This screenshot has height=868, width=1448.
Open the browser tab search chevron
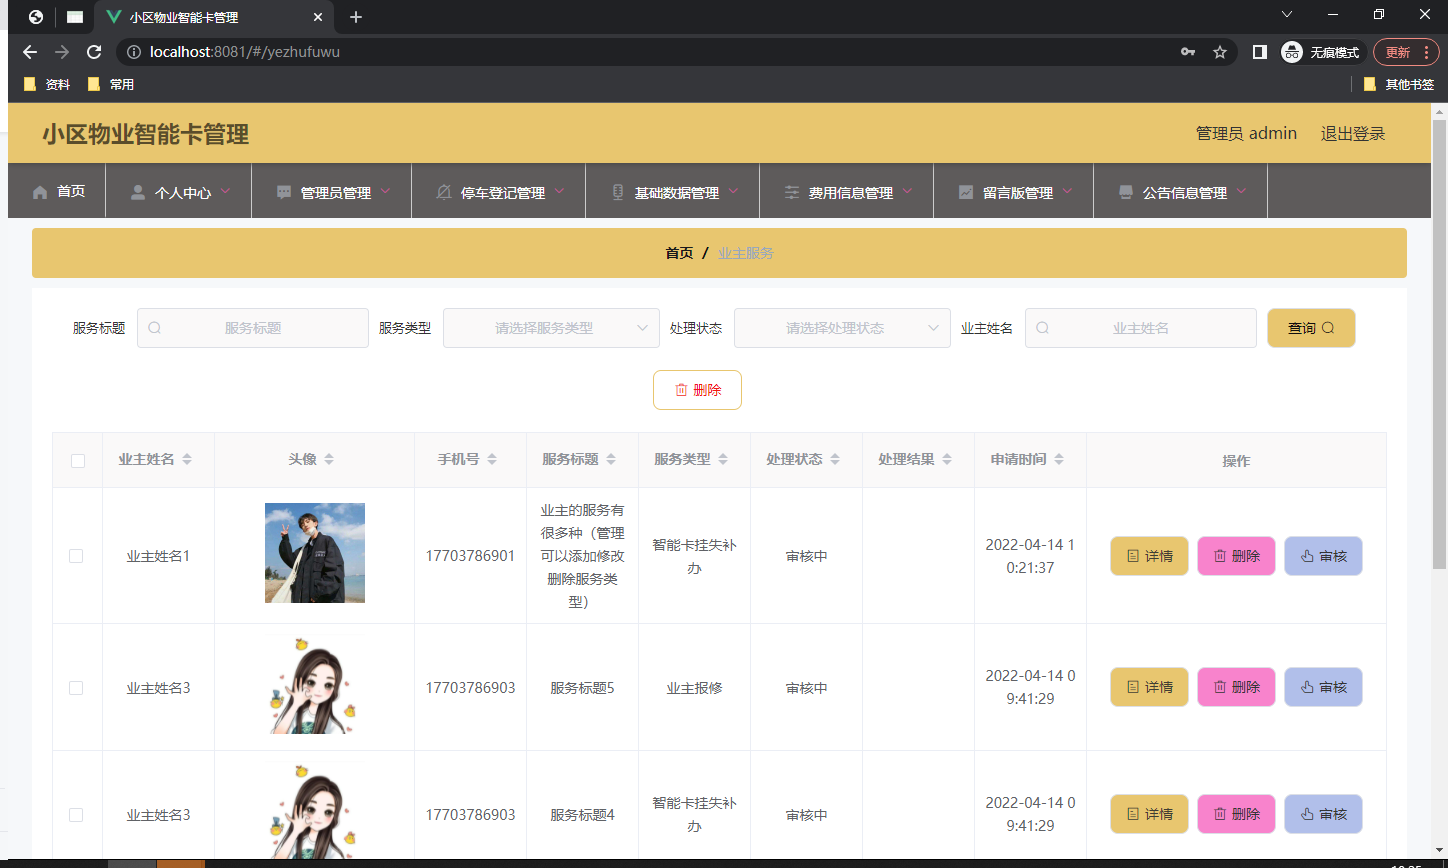1287,14
